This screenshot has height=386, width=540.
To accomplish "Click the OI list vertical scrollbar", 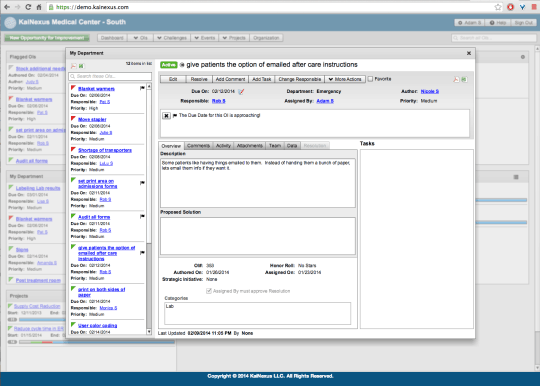I will click(x=149, y=208).
